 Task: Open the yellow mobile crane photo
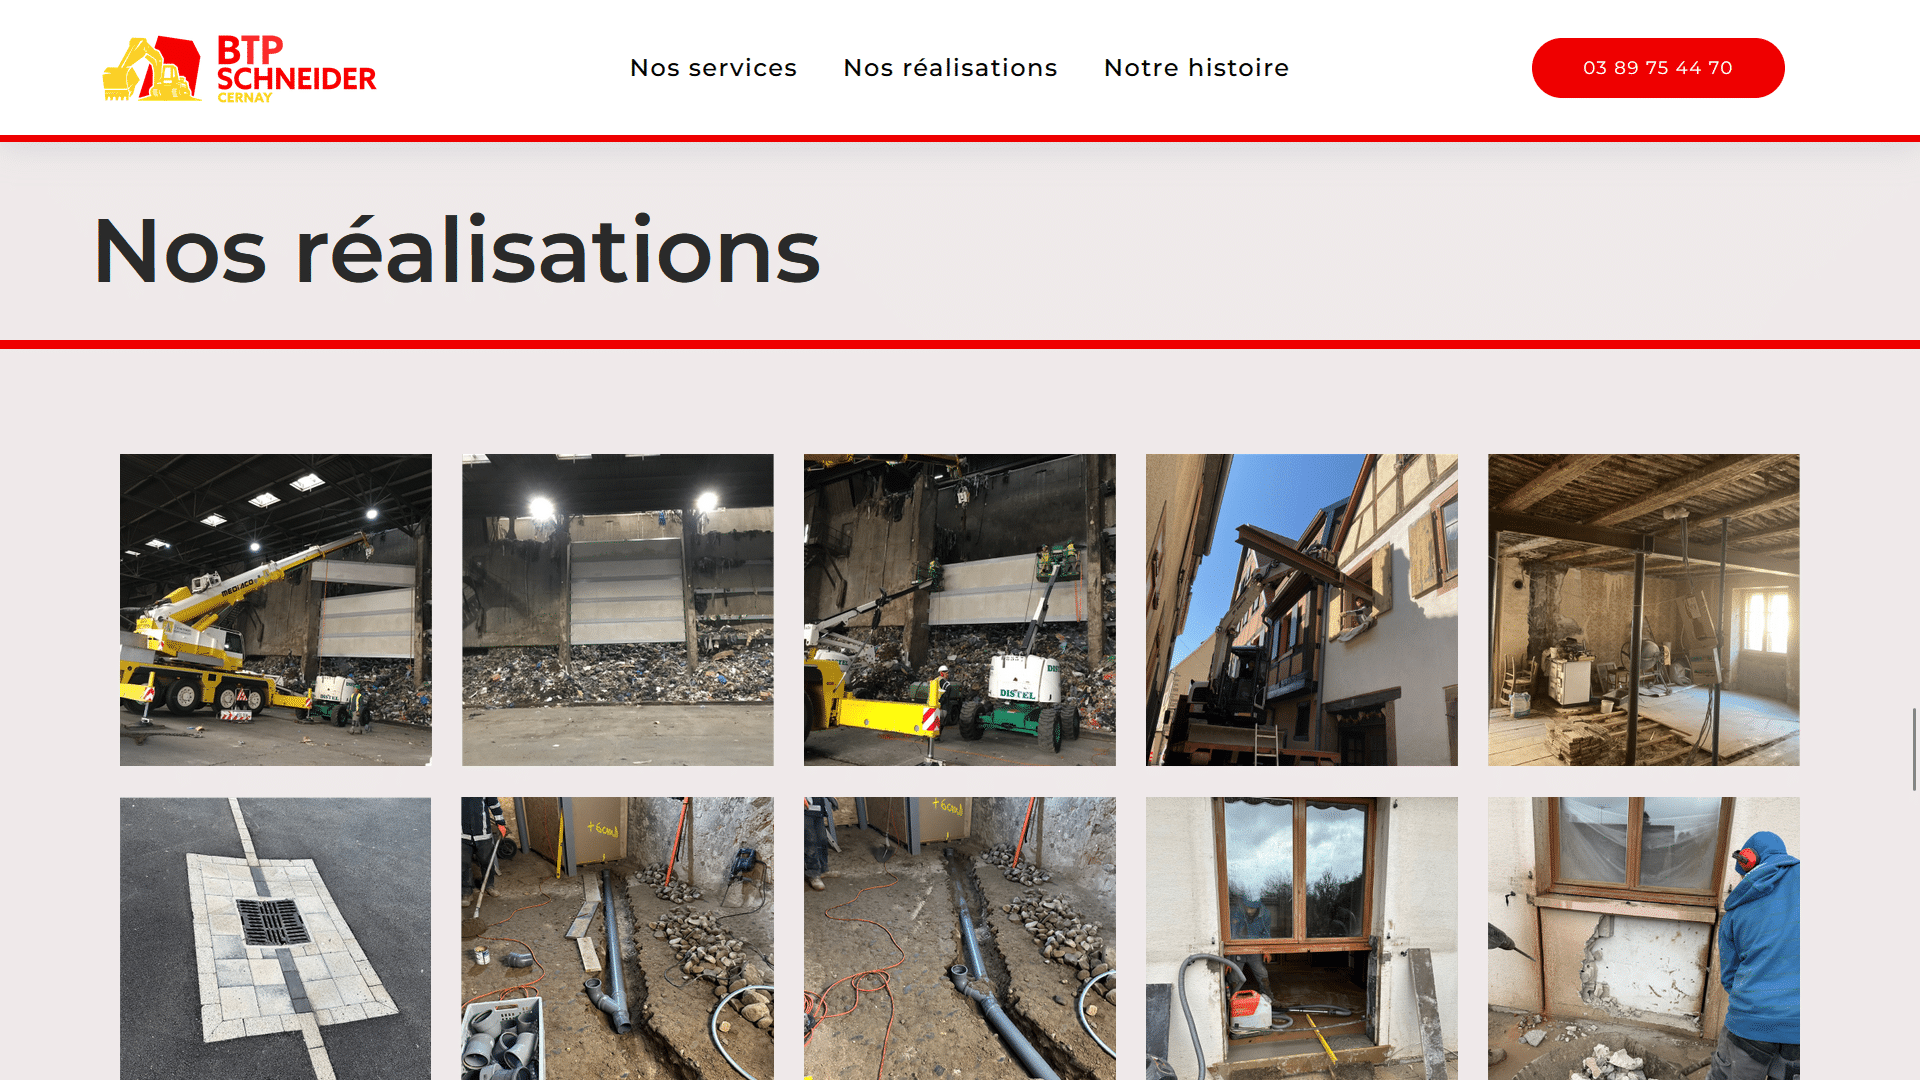pos(276,610)
